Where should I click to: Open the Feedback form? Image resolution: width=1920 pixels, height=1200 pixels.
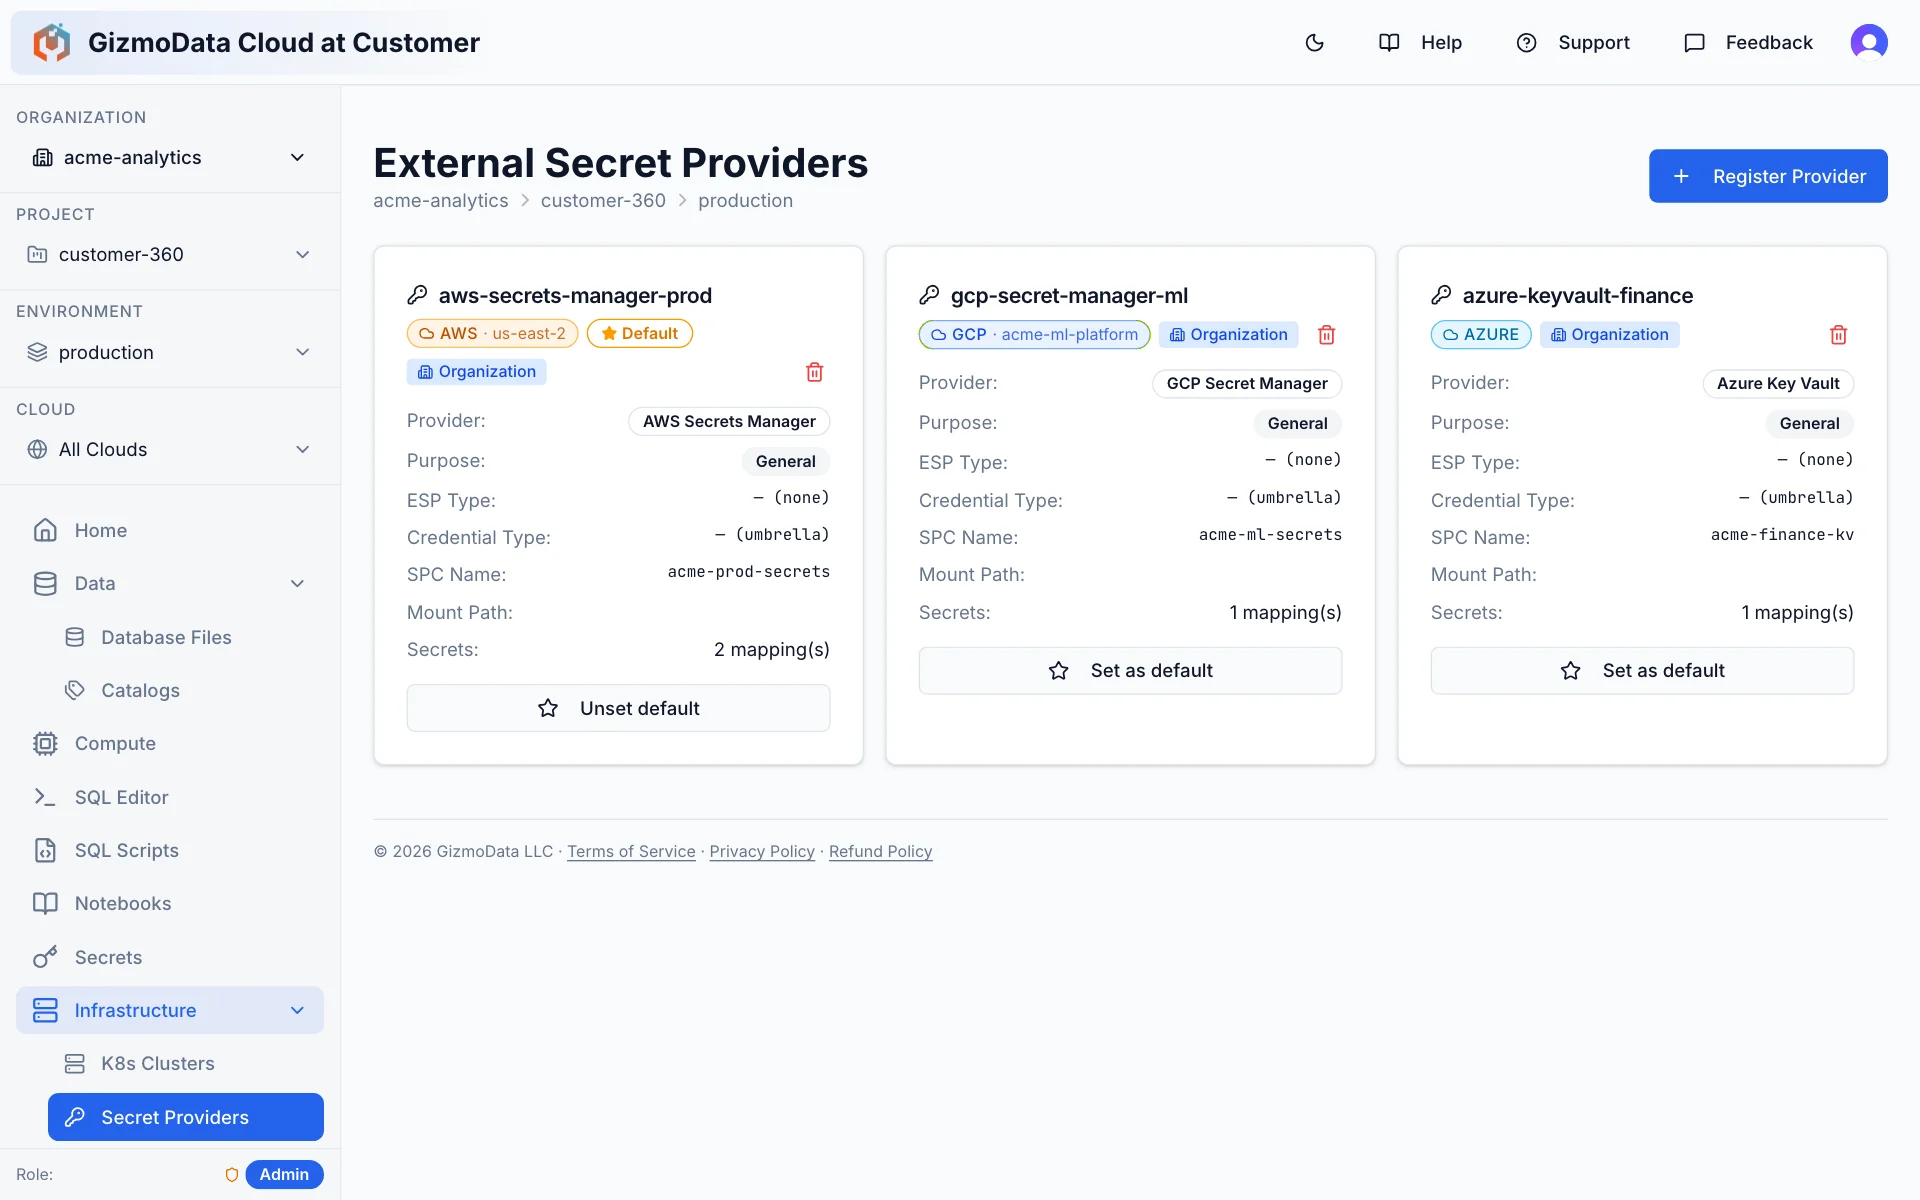(1748, 42)
